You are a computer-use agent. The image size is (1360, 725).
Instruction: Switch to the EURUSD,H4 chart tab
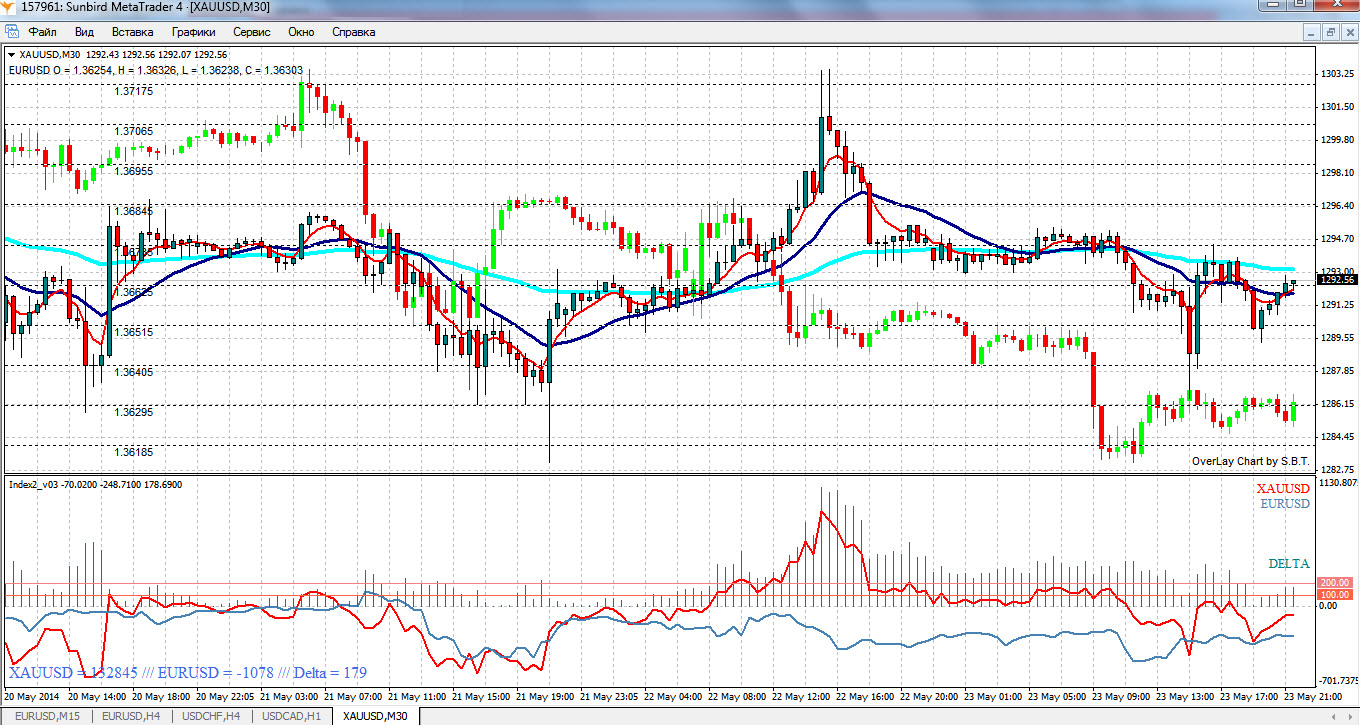(131, 716)
